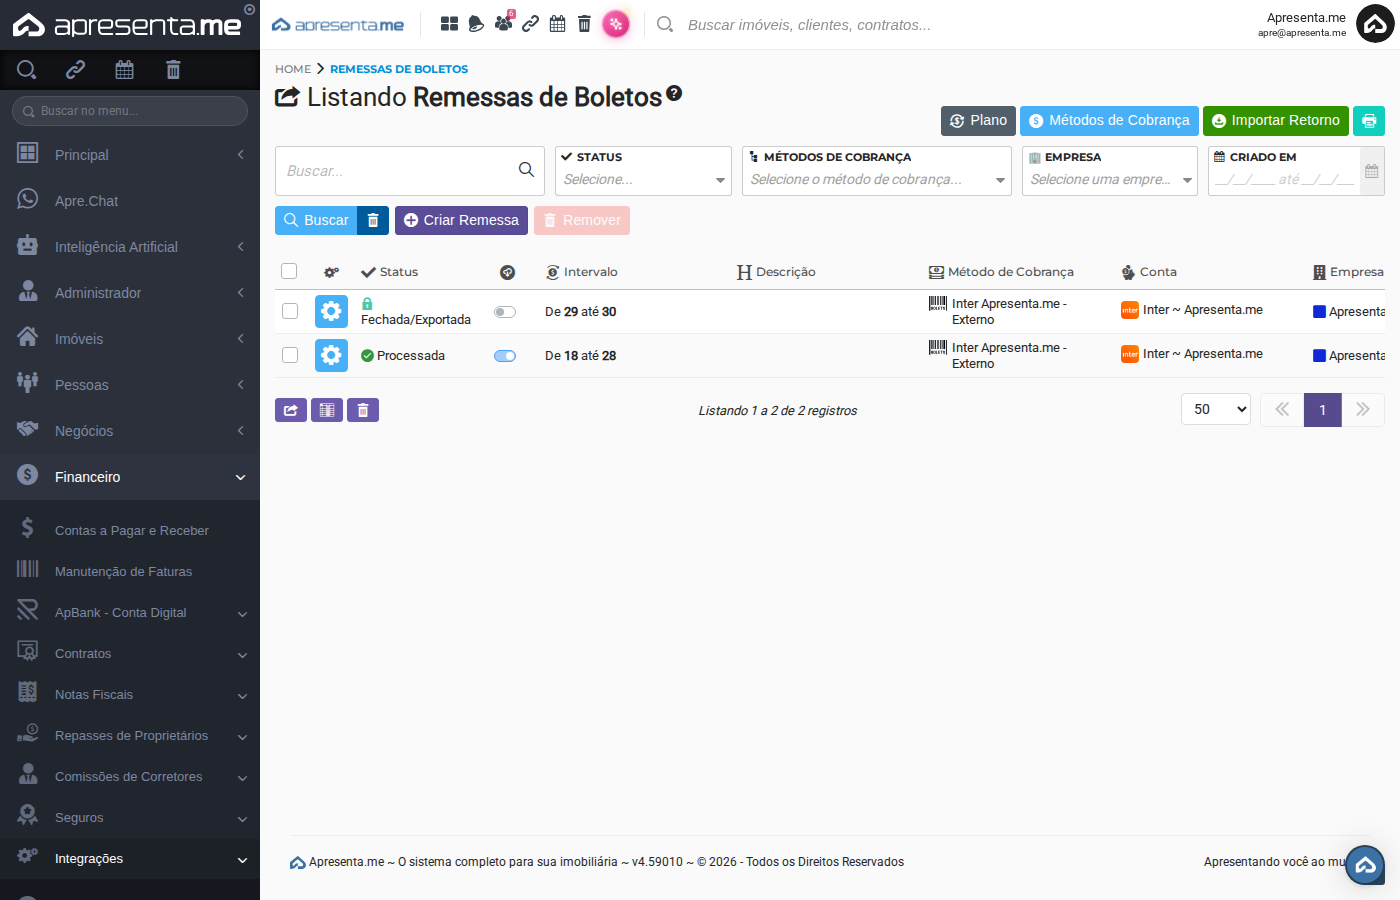Open Métodos de Cobrança button
This screenshot has width=1400, height=900.
tap(1109, 121)
